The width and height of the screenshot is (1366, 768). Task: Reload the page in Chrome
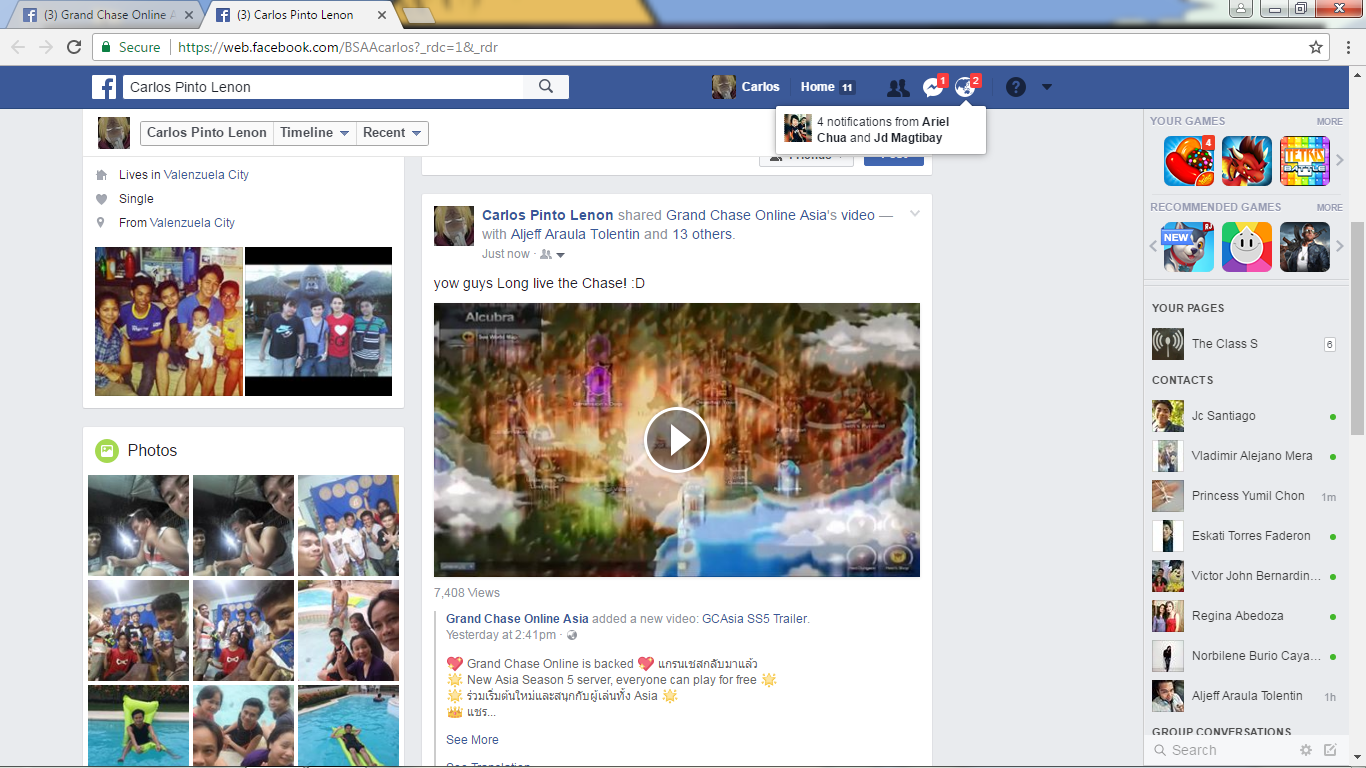pos(74,47)
